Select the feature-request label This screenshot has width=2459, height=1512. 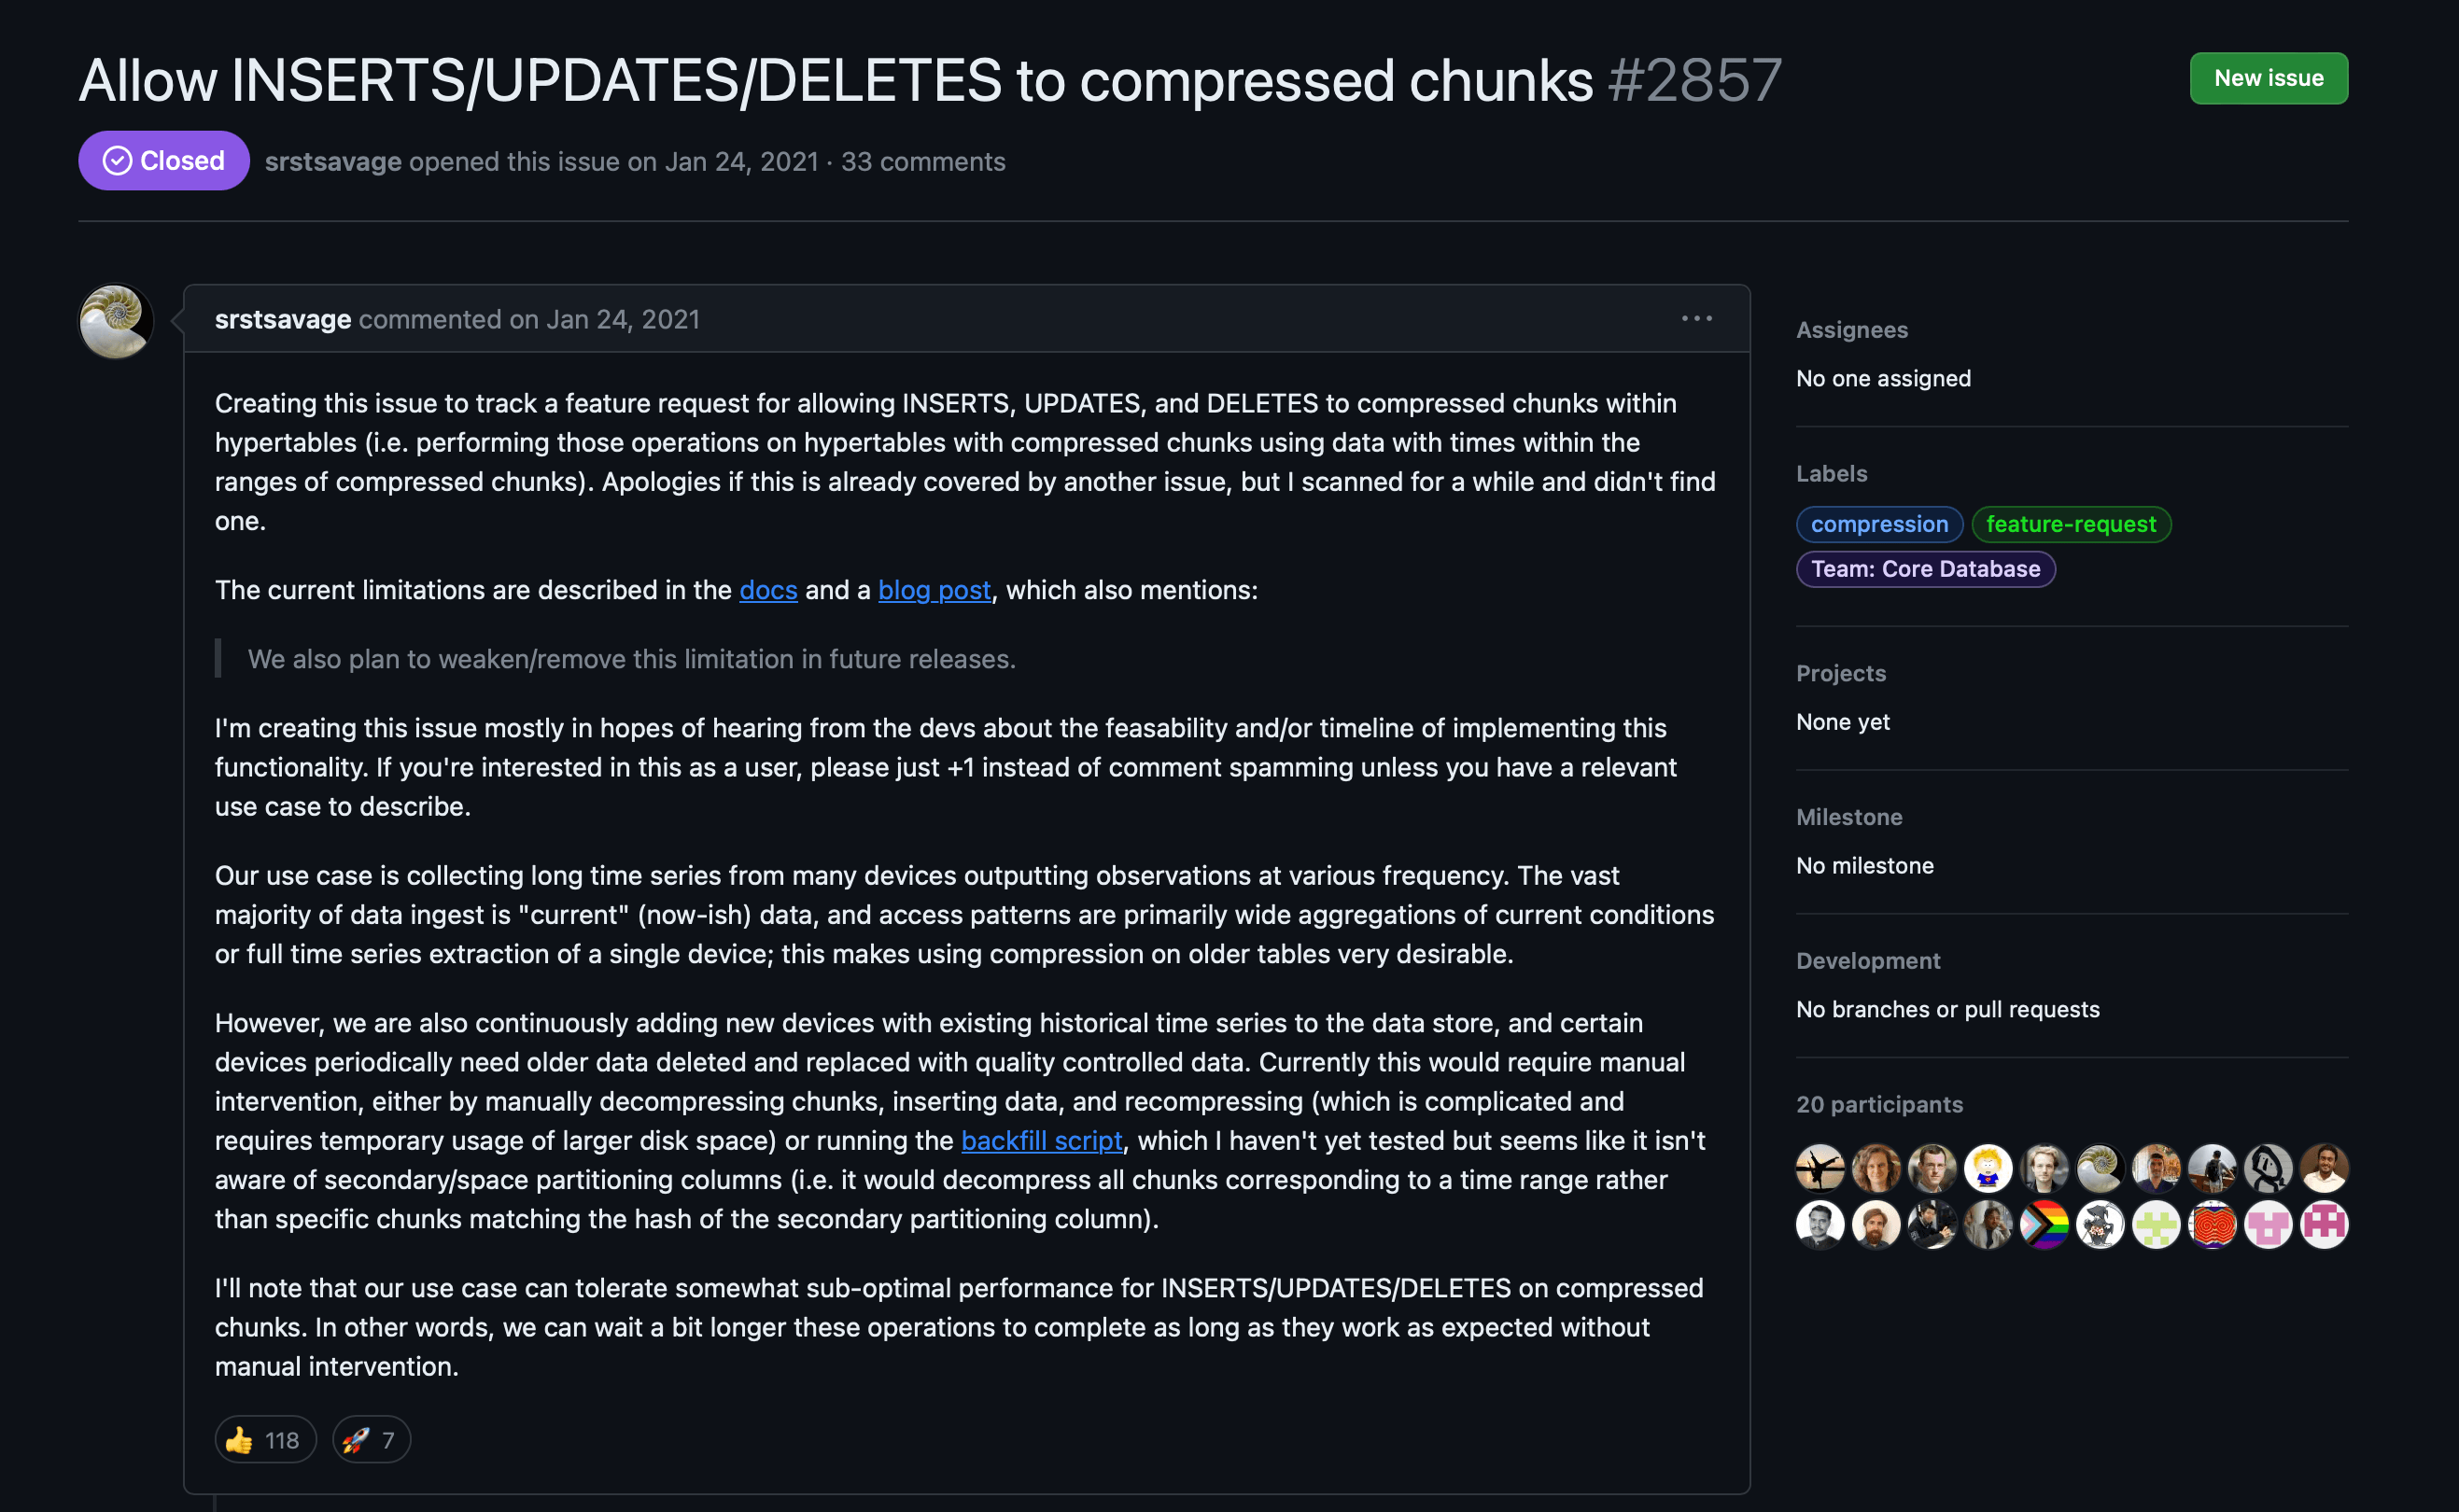pos(2070,524)
